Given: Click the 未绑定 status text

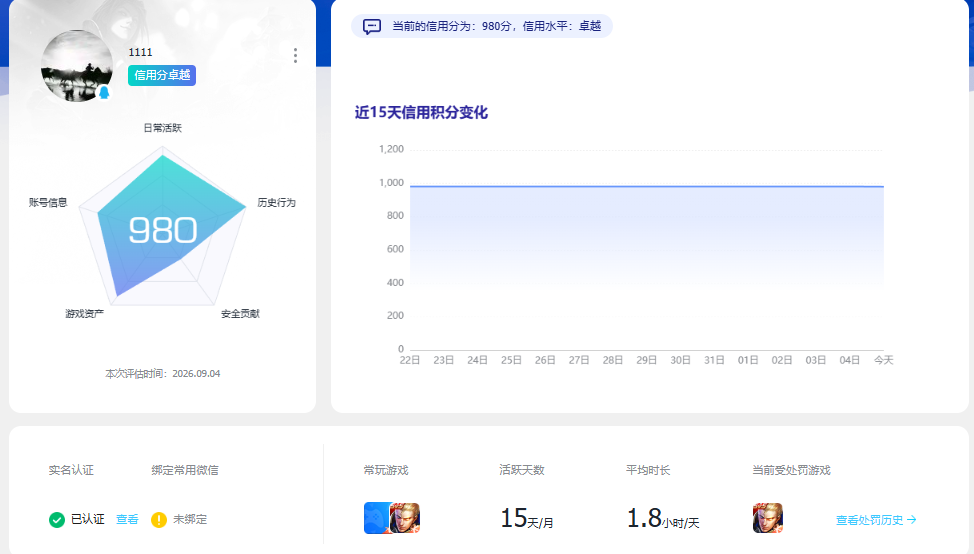Looking at the screenshot, I should tap(190, 519).
